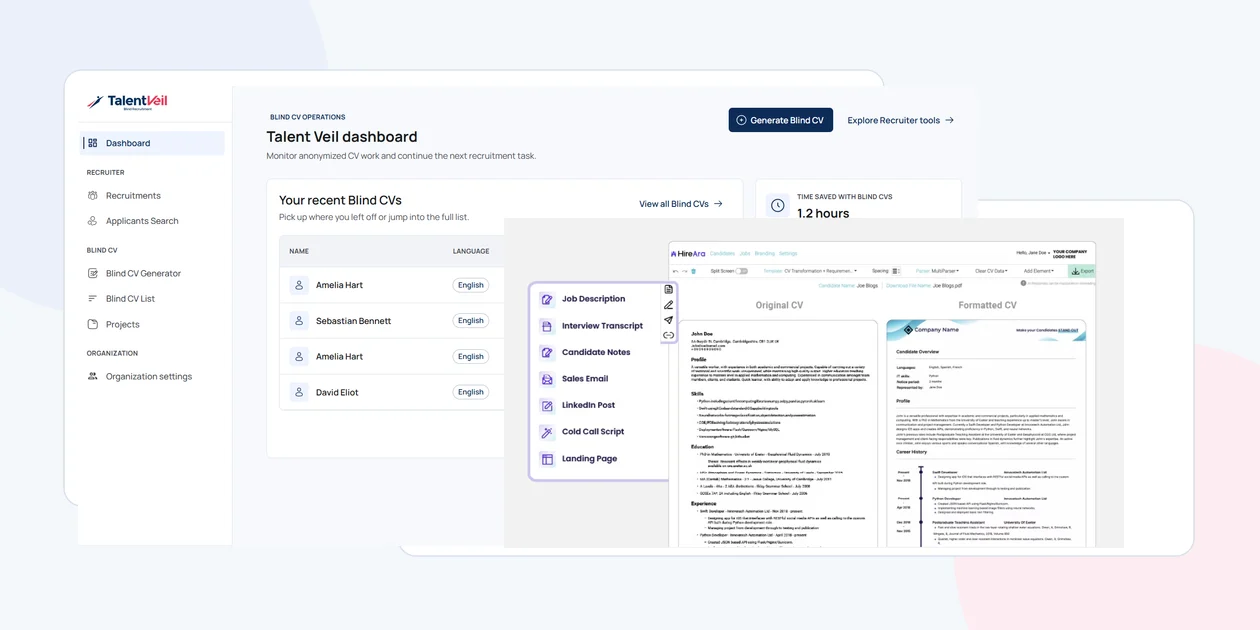The height and width of the screenshot is (630, 1260).
Task: Click English badge in Sebastian Bennett row
Action: (470, 321)
